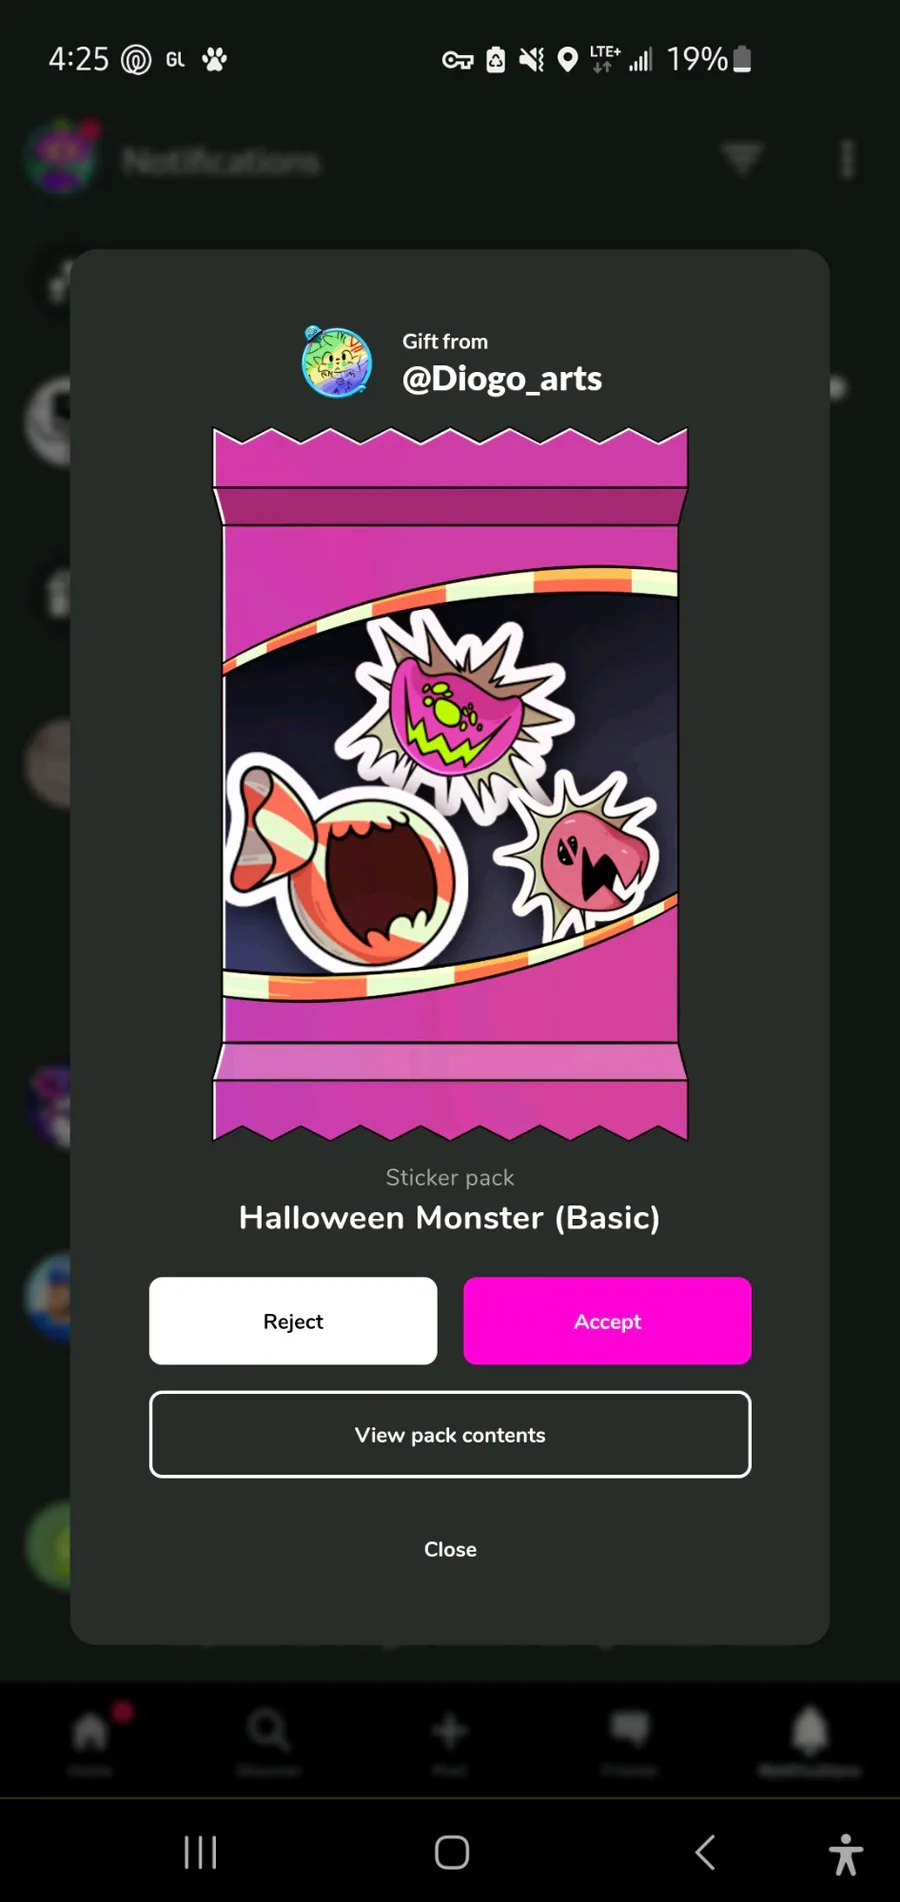Open the notifications filter icon
Viewport: 900px width, 1902px height.
742,158
